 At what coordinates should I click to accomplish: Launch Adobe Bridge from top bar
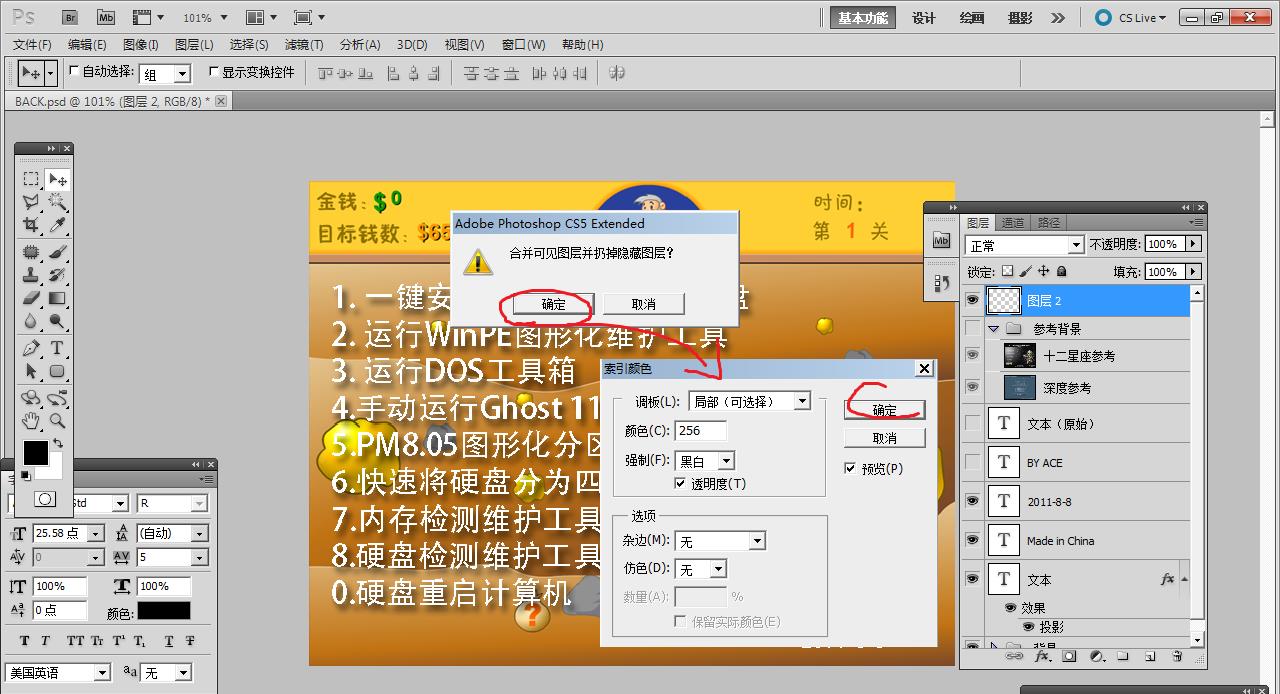click(70, 17)
